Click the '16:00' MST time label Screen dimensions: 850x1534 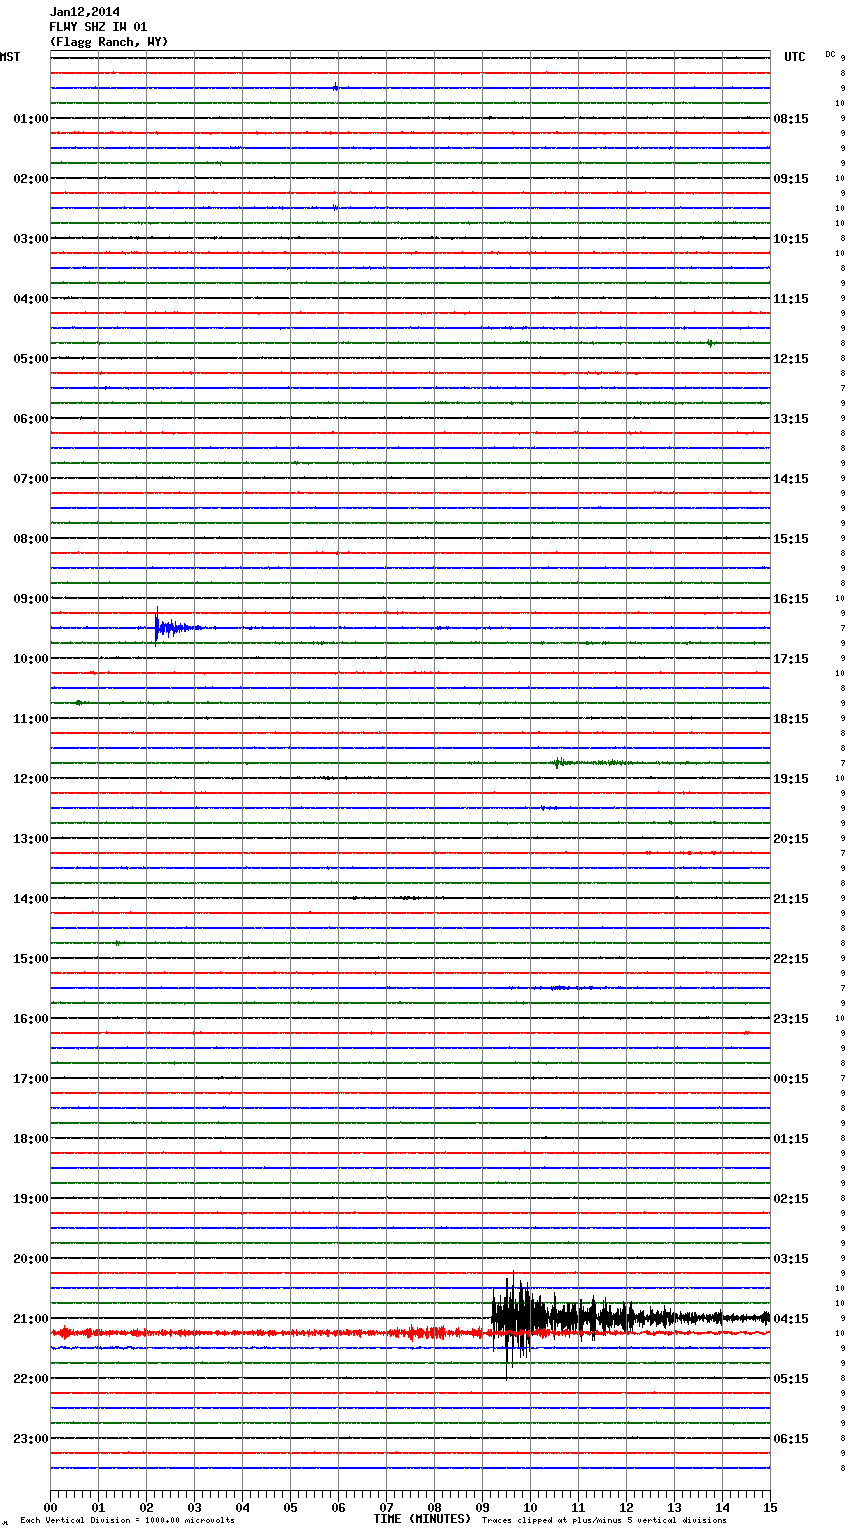tap(31, 1019)
